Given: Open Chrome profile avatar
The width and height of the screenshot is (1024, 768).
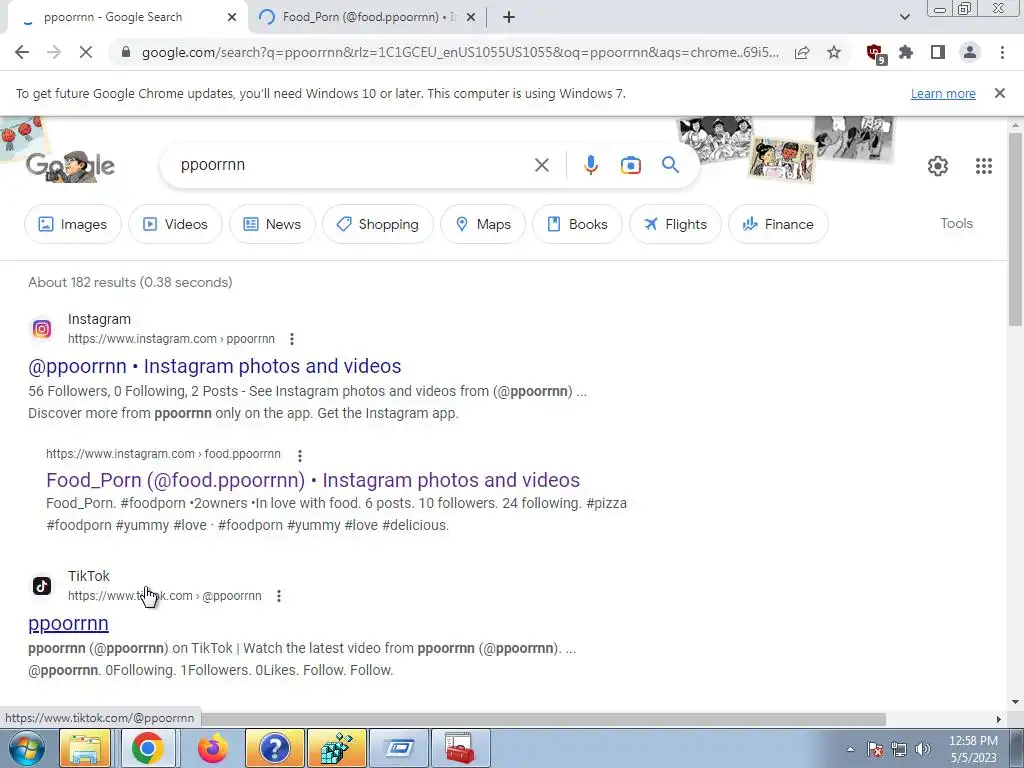Looking at the screenshot, I should coord(970,52).
